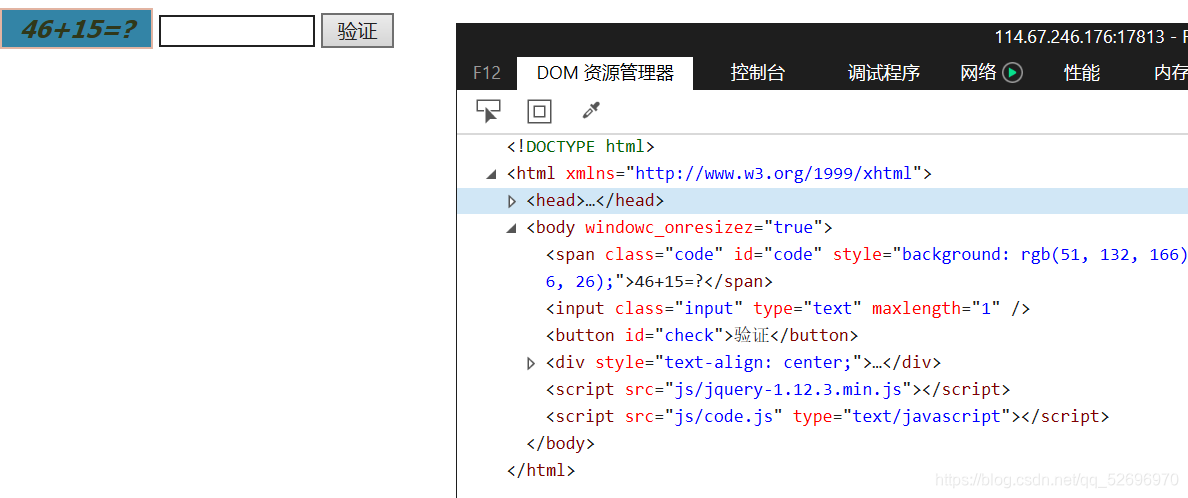Select the element picker tool icon
Viewport: 1188px width, 498px height.
(488, 111)
